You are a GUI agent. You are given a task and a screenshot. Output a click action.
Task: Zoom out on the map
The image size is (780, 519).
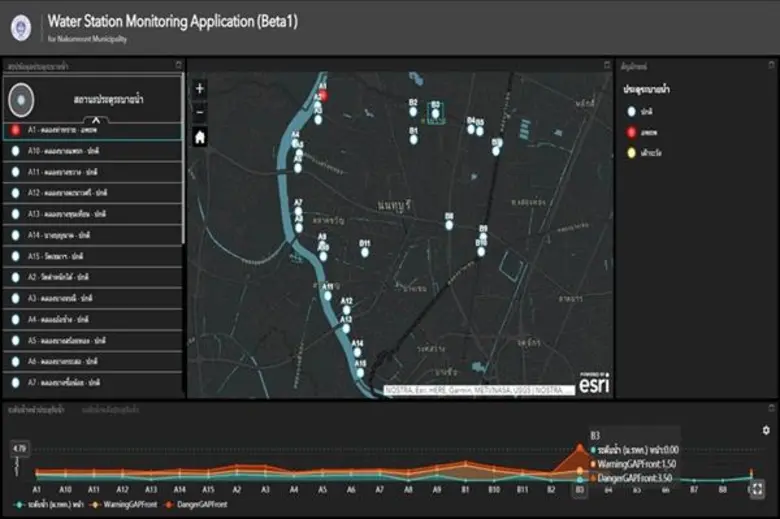click(199, 112)
